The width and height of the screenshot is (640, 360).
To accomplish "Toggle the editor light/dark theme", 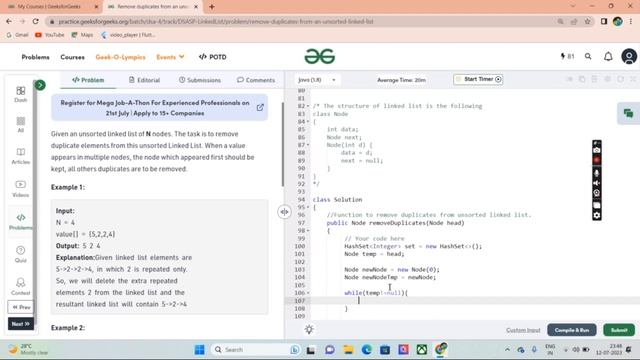I will (x=309, y=329).
